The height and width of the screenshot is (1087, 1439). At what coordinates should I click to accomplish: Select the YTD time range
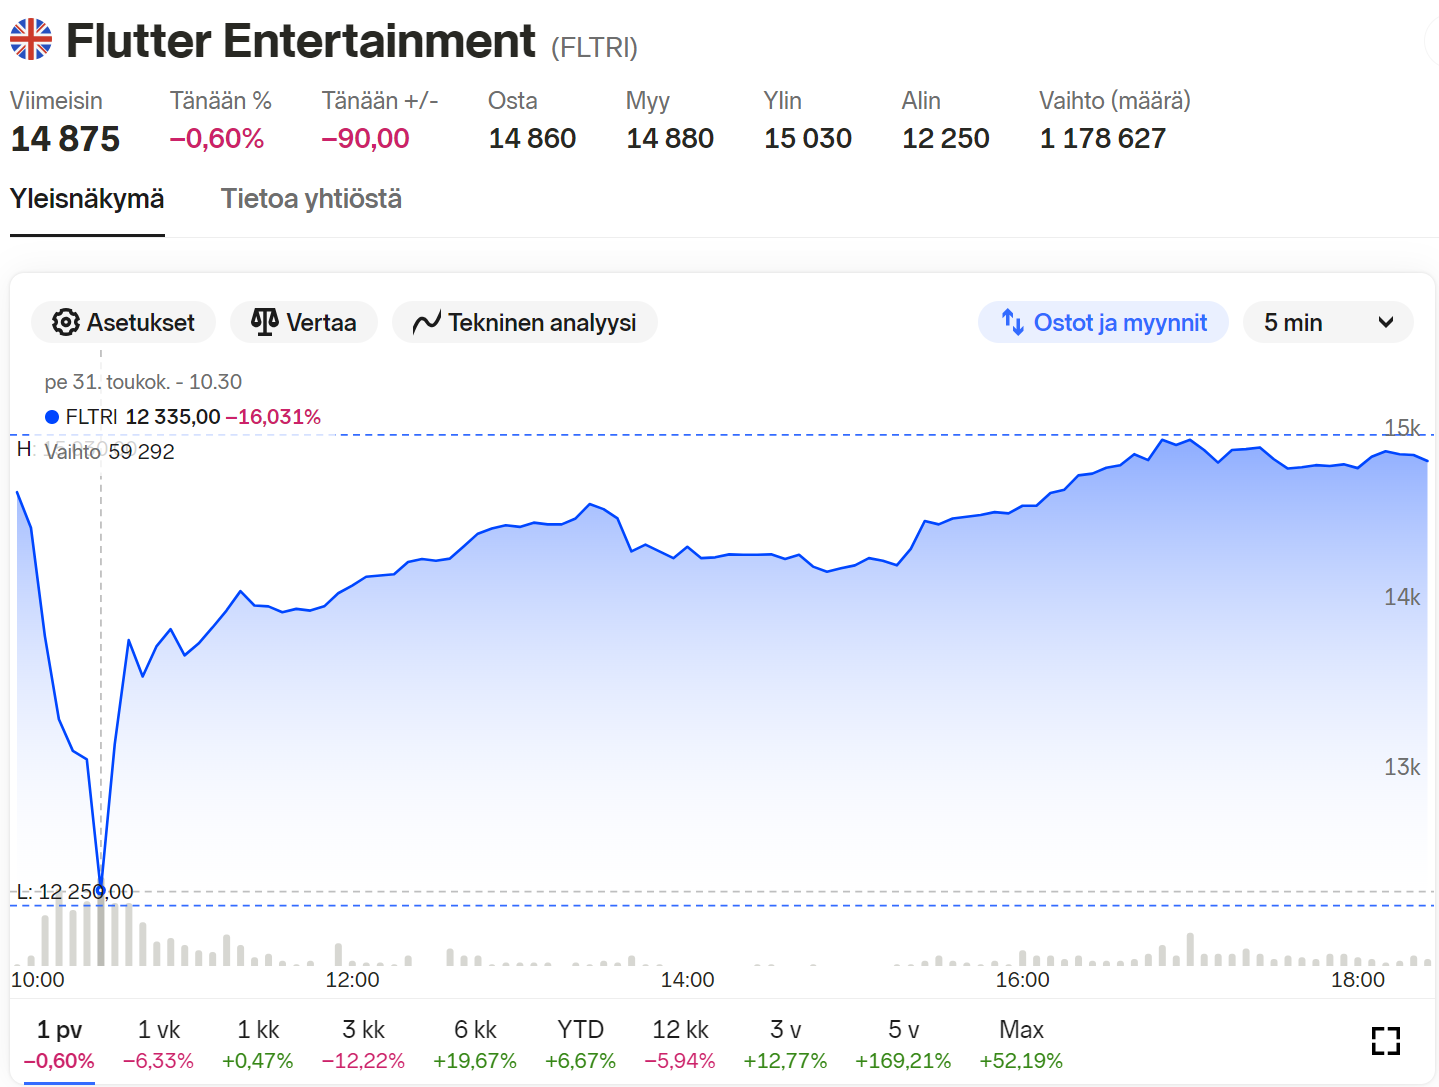click(x=580, y=1043)
